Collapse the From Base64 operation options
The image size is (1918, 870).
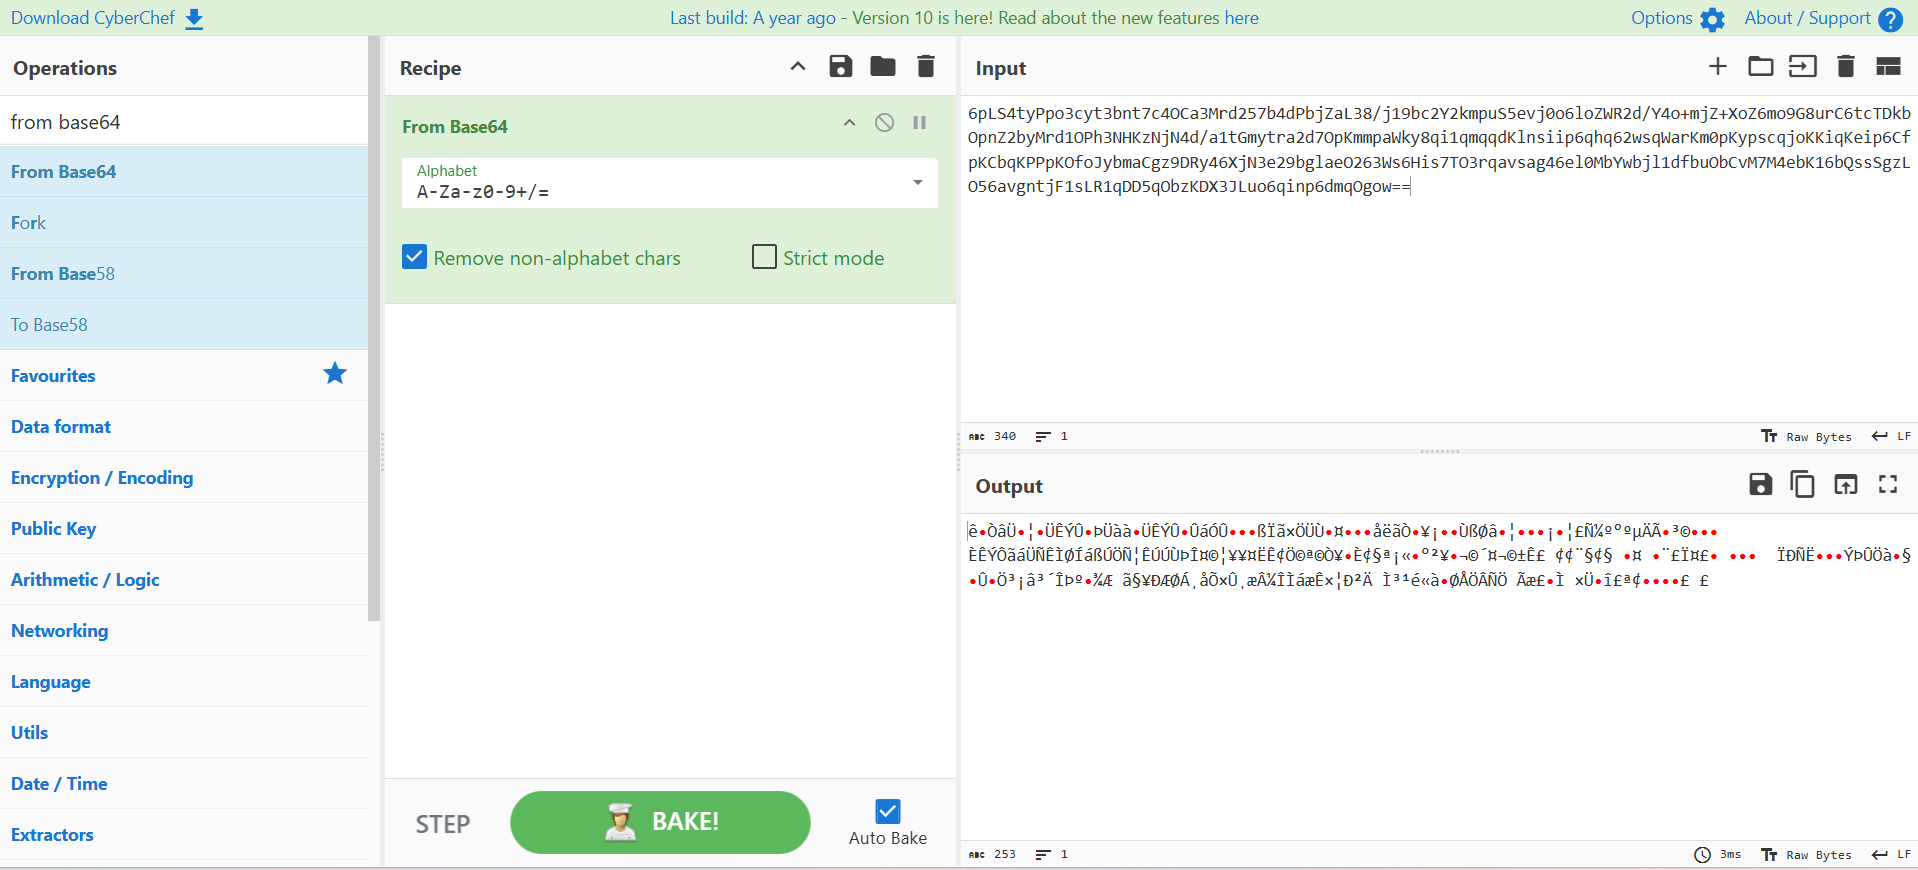(849, 123)
